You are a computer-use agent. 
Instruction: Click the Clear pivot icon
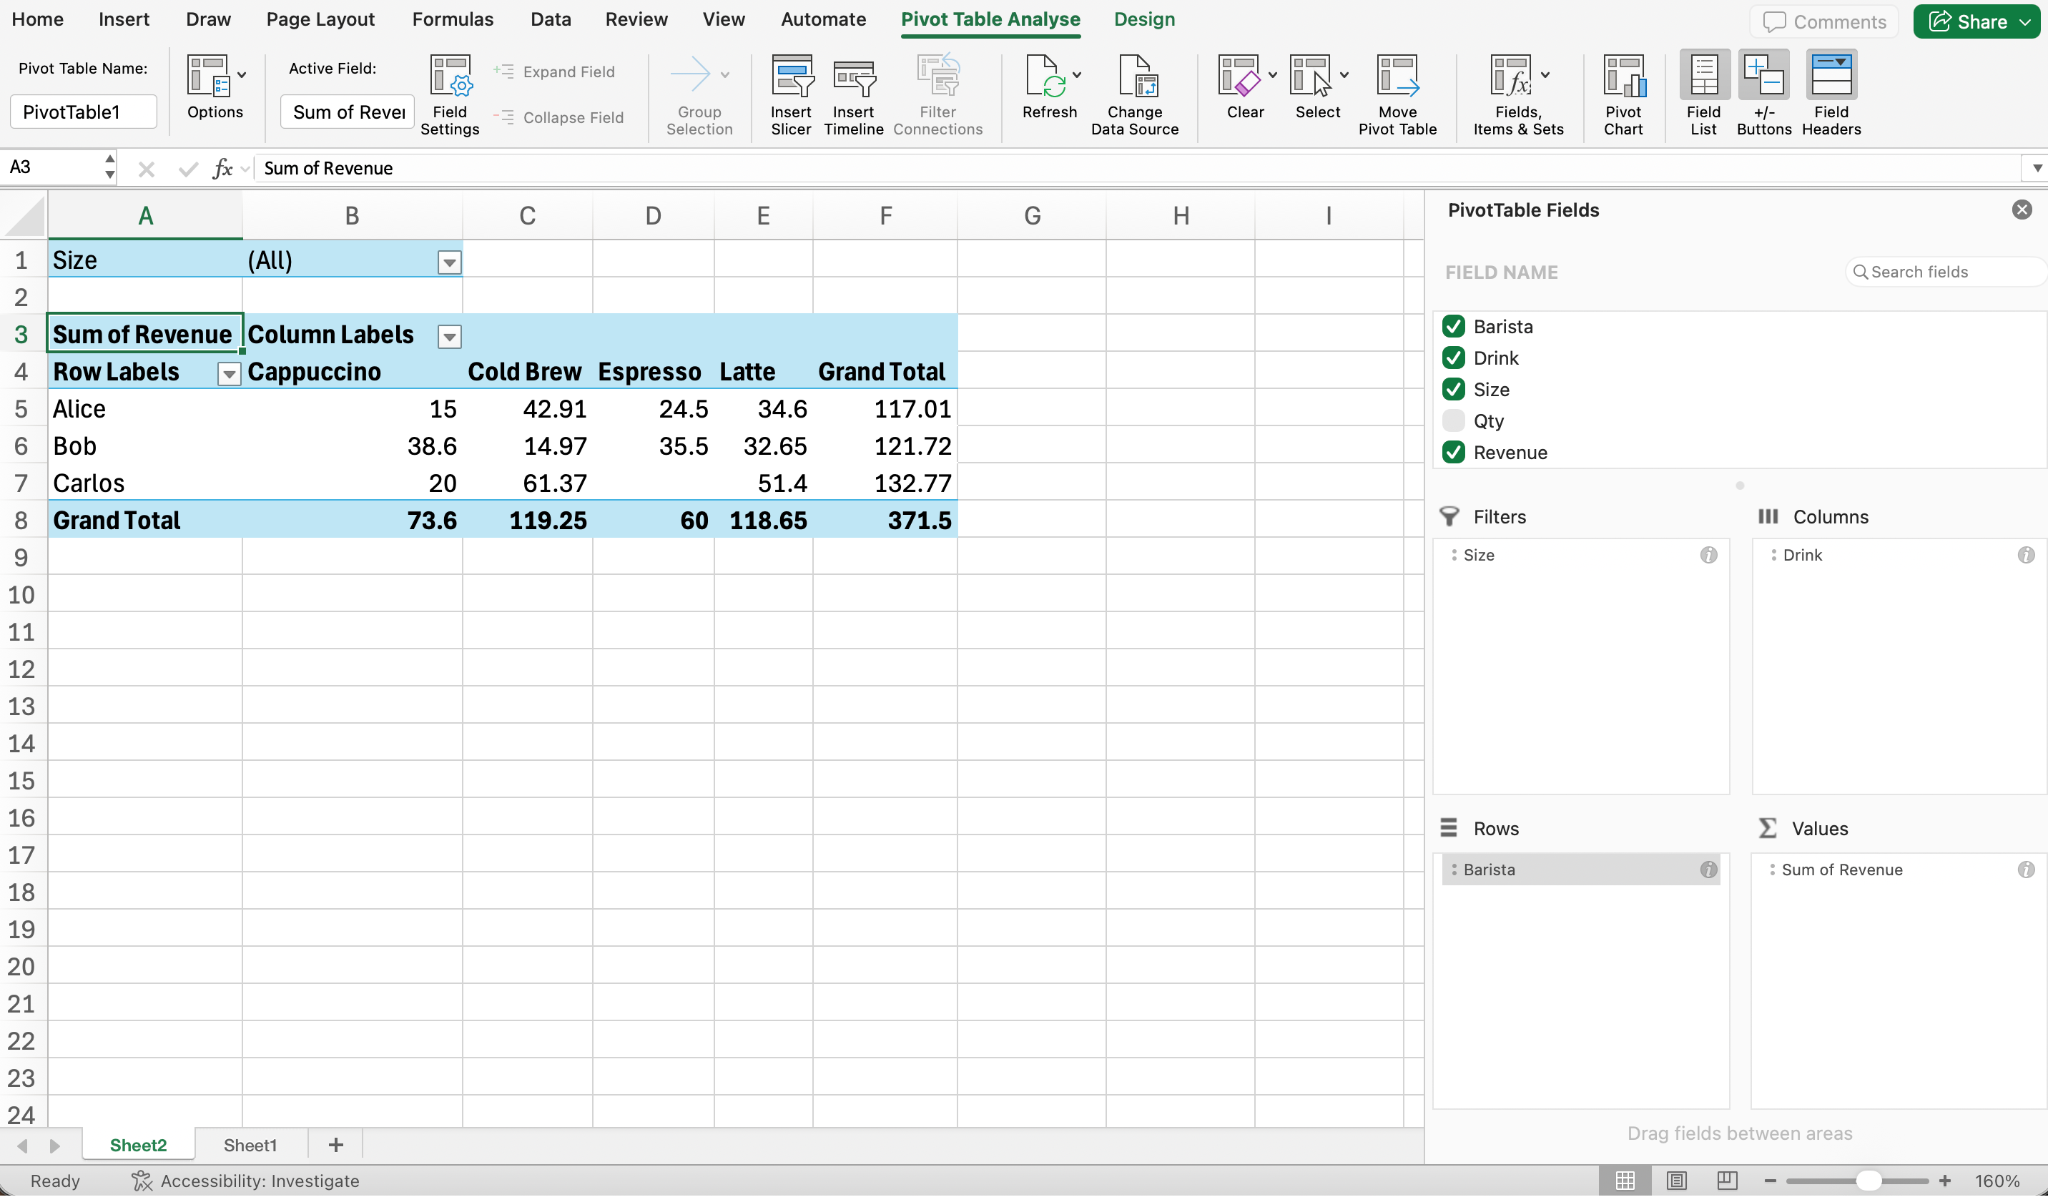1239,76
